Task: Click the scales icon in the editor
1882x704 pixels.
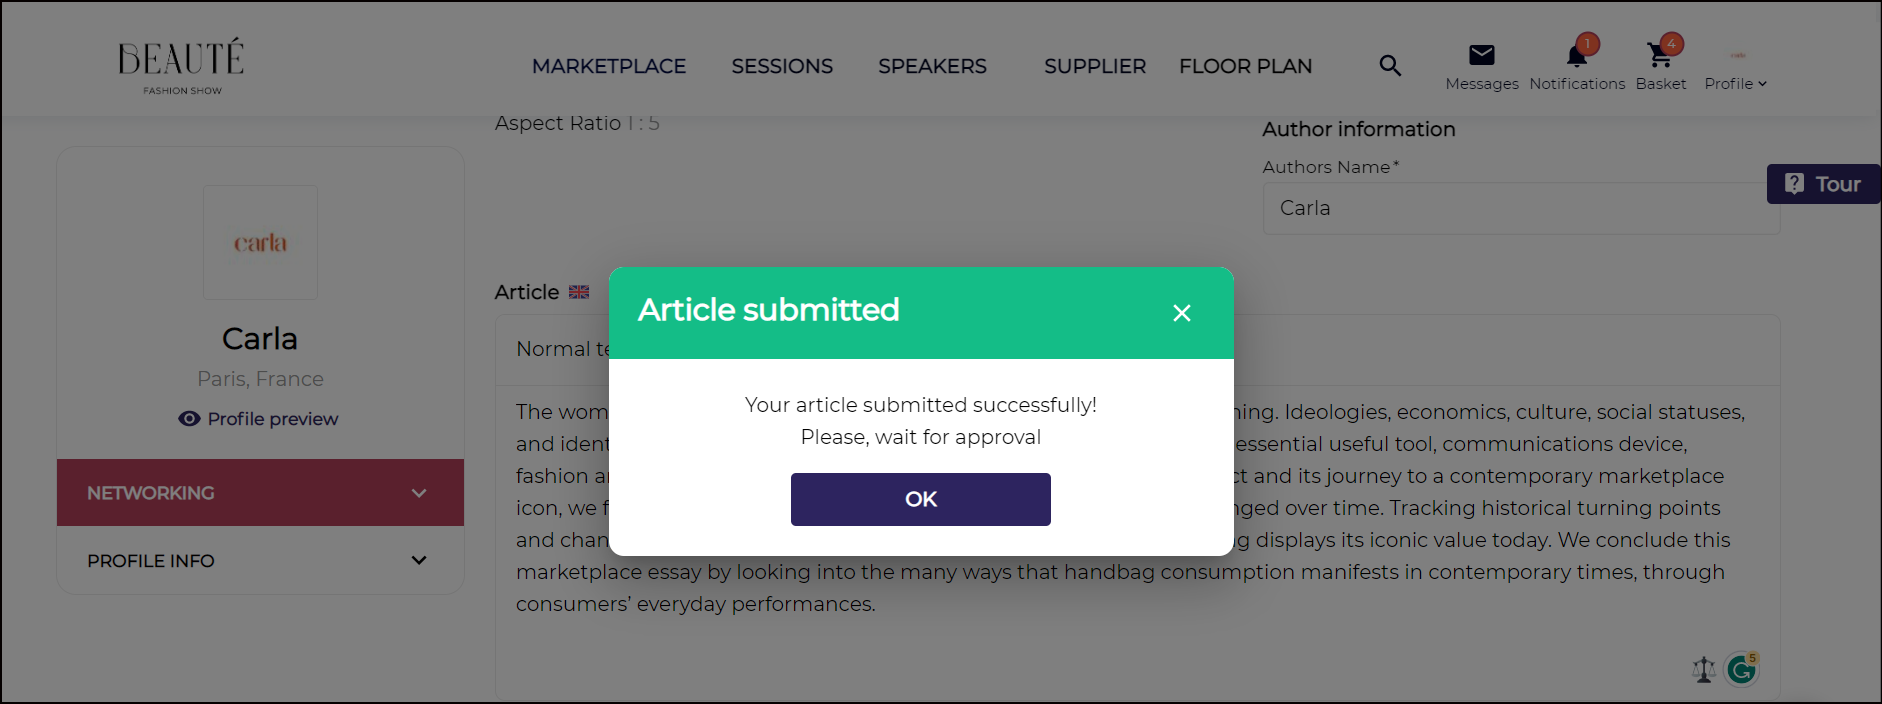Action: click(x=1704, y=669)
